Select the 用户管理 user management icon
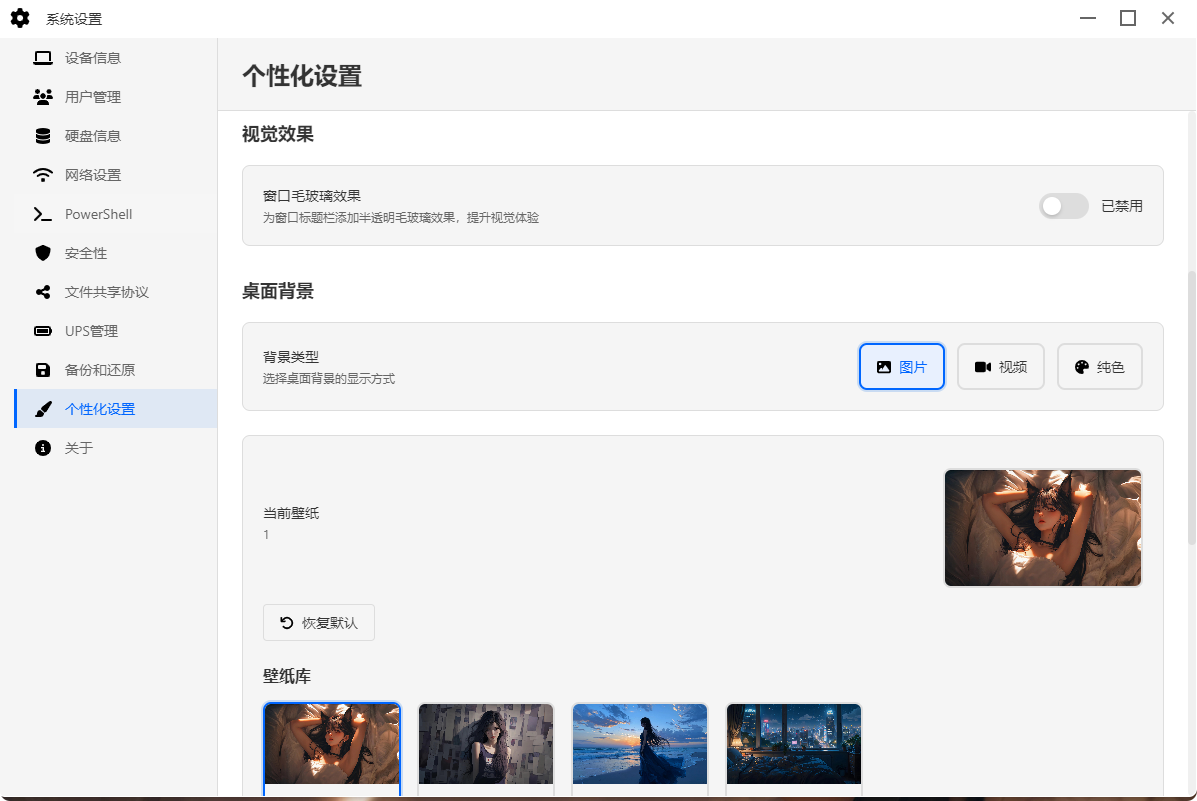 (x=42, y=96)
